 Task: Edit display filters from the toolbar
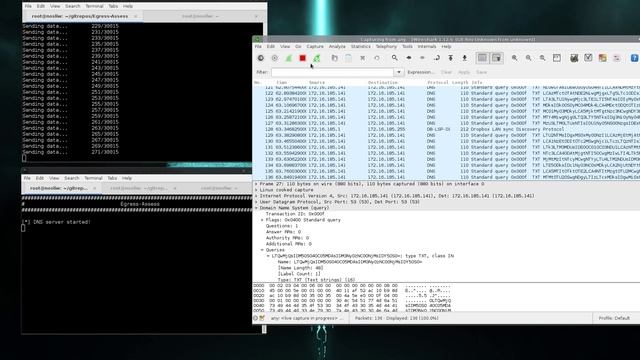588,58
